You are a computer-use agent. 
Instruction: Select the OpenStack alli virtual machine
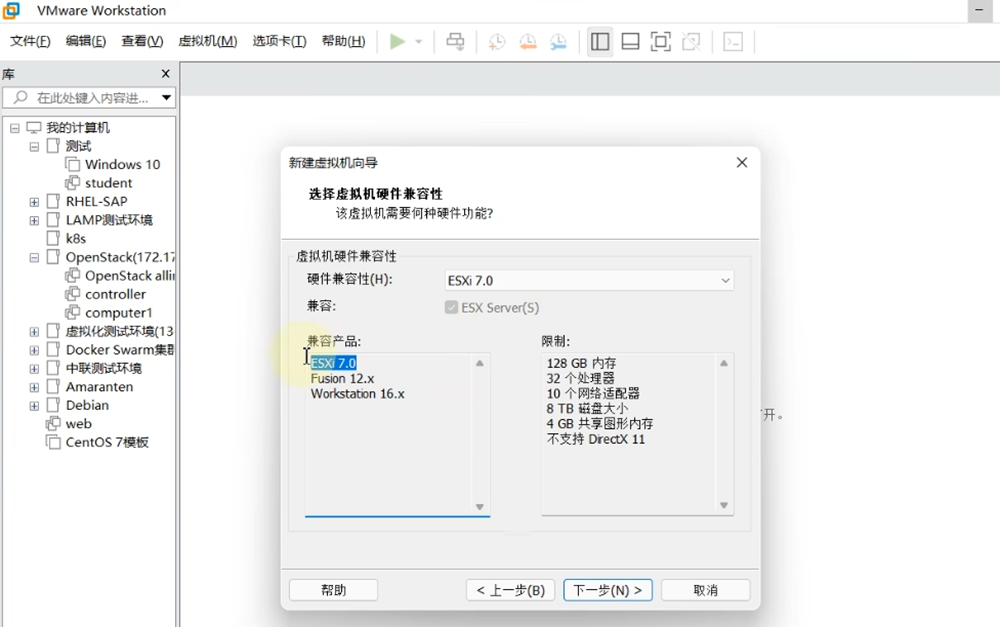point(129,276)
